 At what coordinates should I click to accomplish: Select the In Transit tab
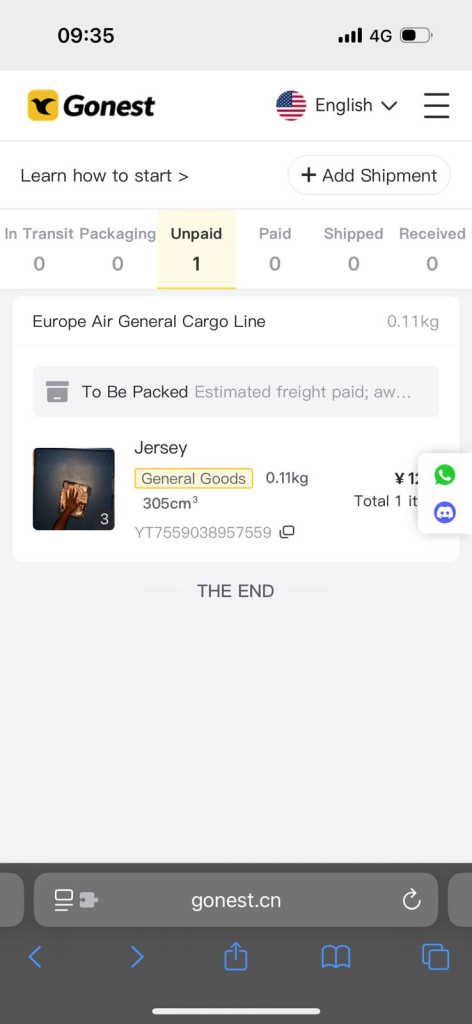[39, 249]
